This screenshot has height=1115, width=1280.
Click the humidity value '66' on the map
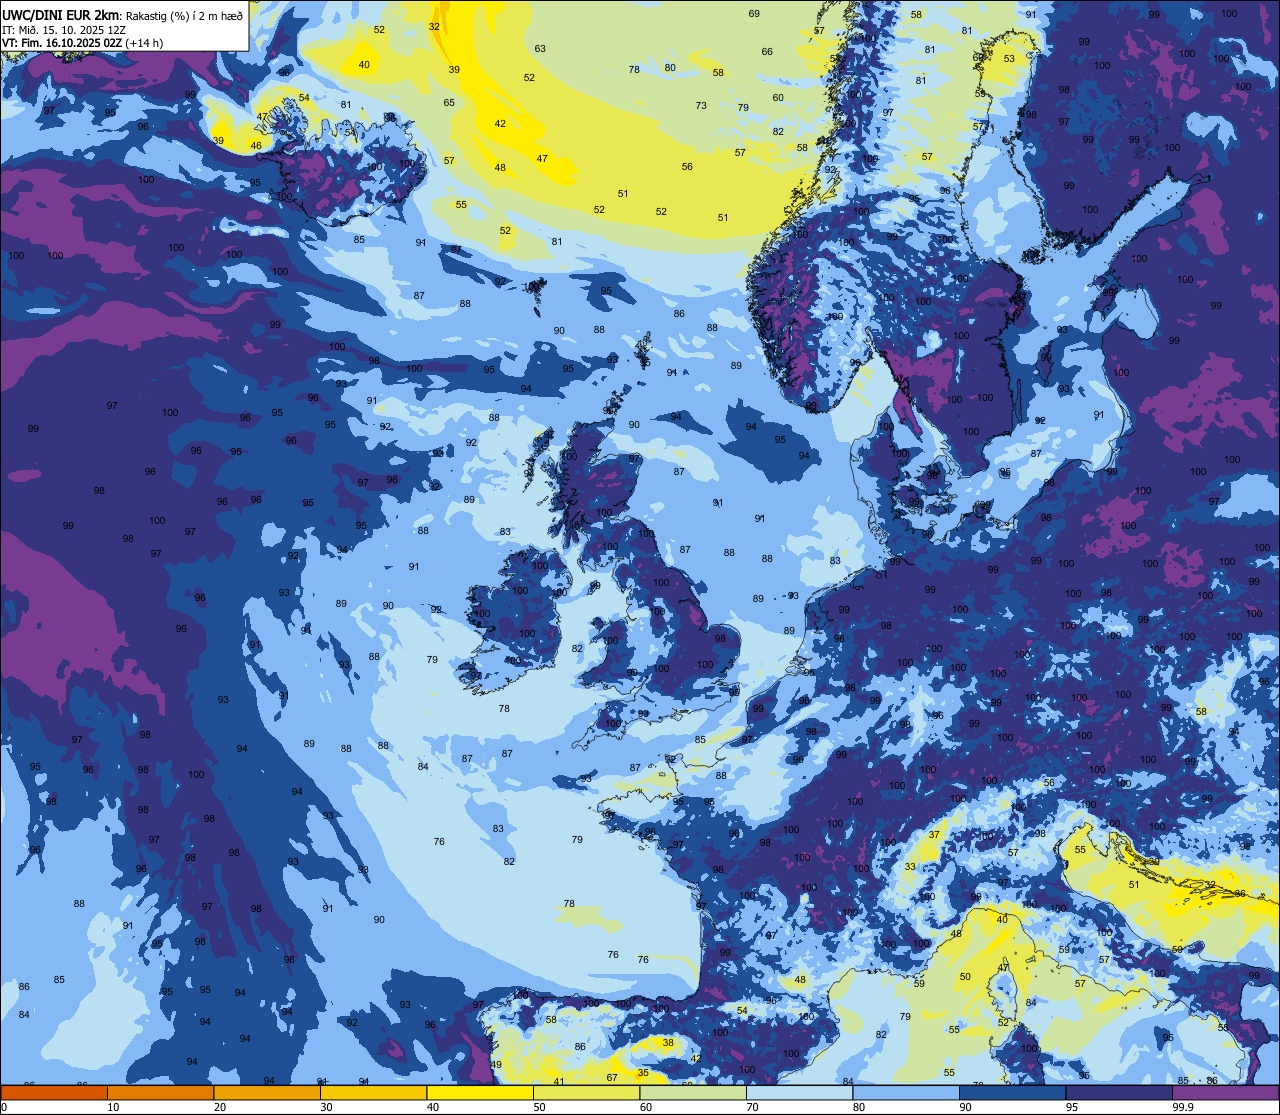coord(767,52)
